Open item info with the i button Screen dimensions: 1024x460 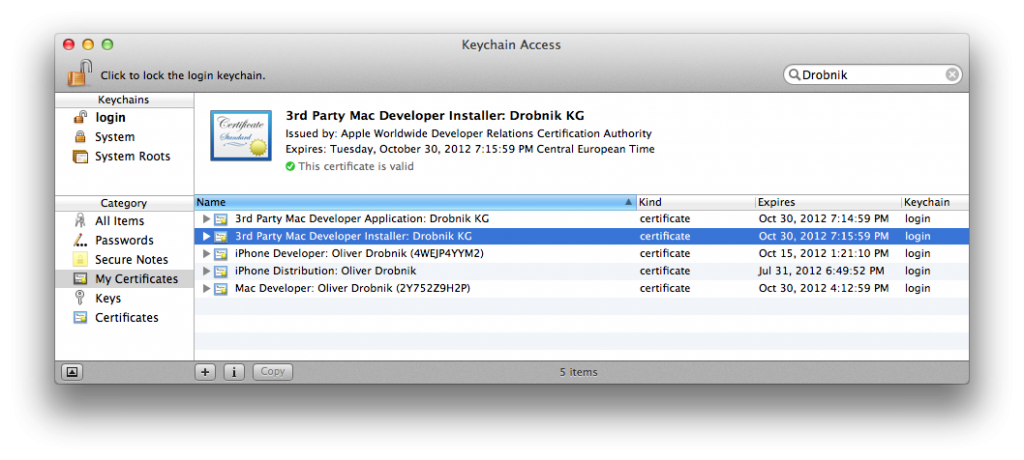coord(234,372)
